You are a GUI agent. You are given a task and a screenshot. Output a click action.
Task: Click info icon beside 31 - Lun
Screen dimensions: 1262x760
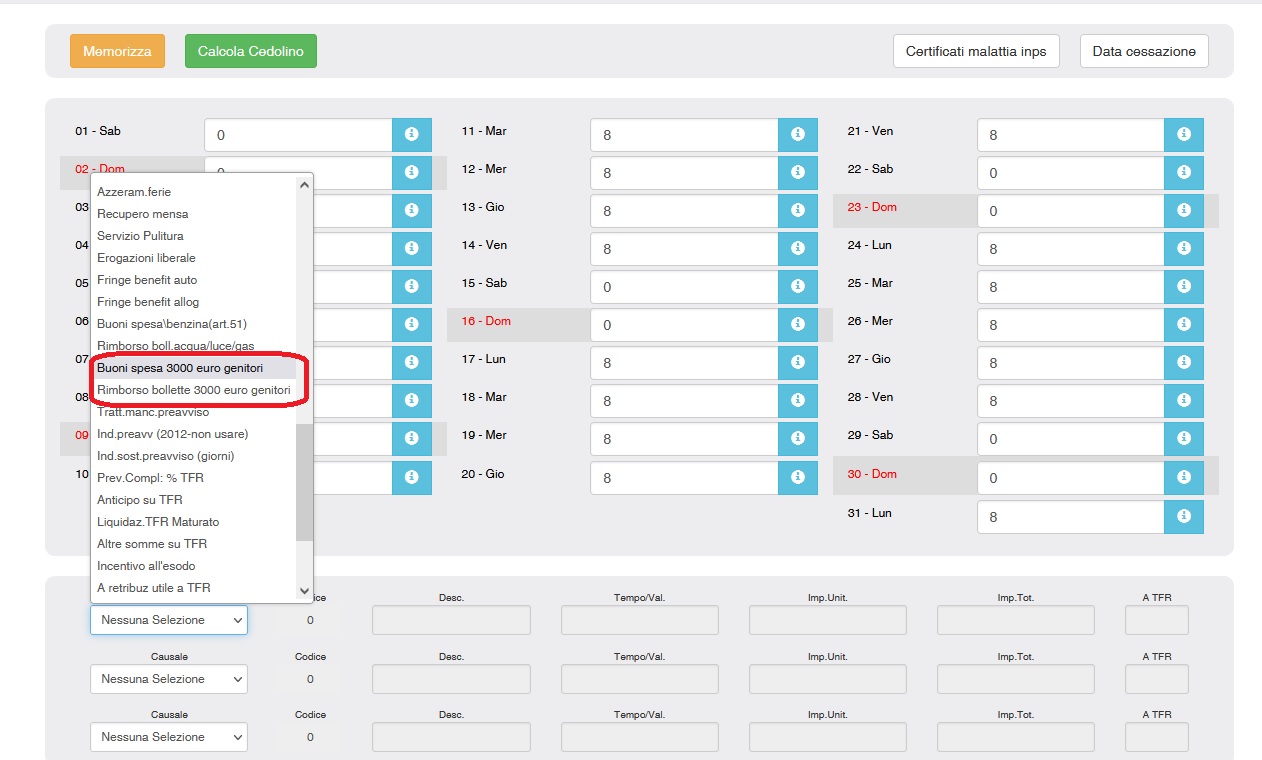click(x=1184, y=516)
